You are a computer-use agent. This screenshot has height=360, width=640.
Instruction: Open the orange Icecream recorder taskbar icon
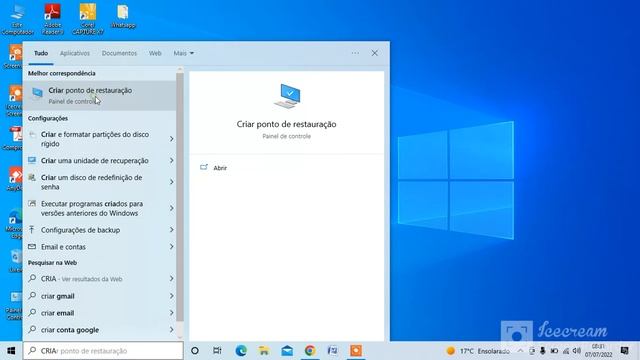coord(356,351)
